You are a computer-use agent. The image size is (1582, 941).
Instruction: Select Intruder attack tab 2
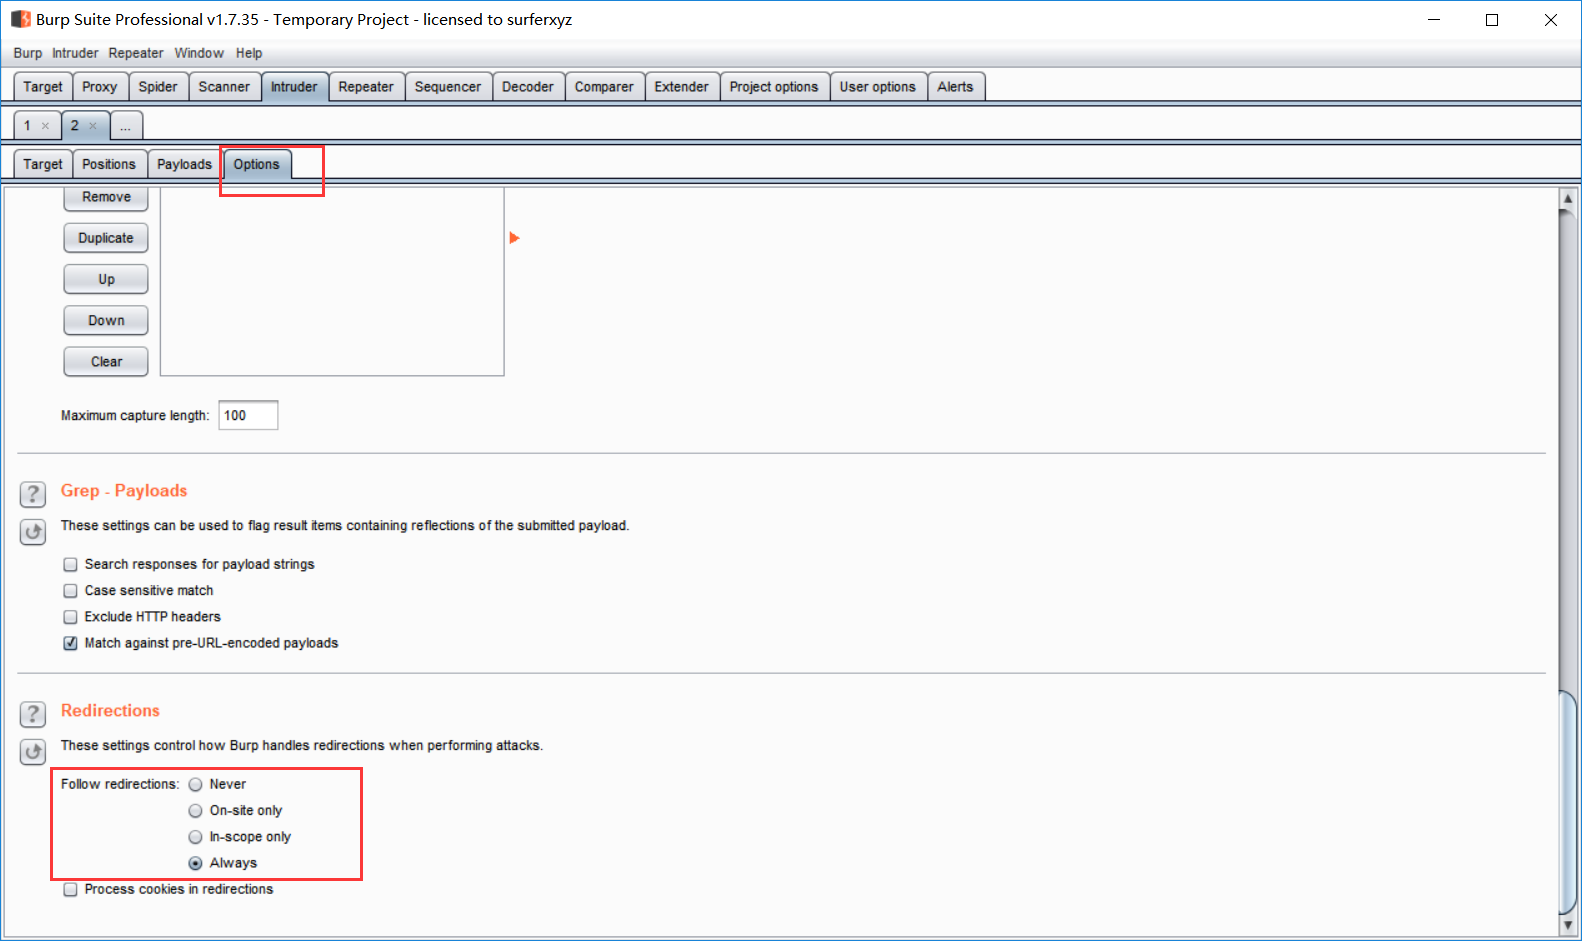point(75,126)
